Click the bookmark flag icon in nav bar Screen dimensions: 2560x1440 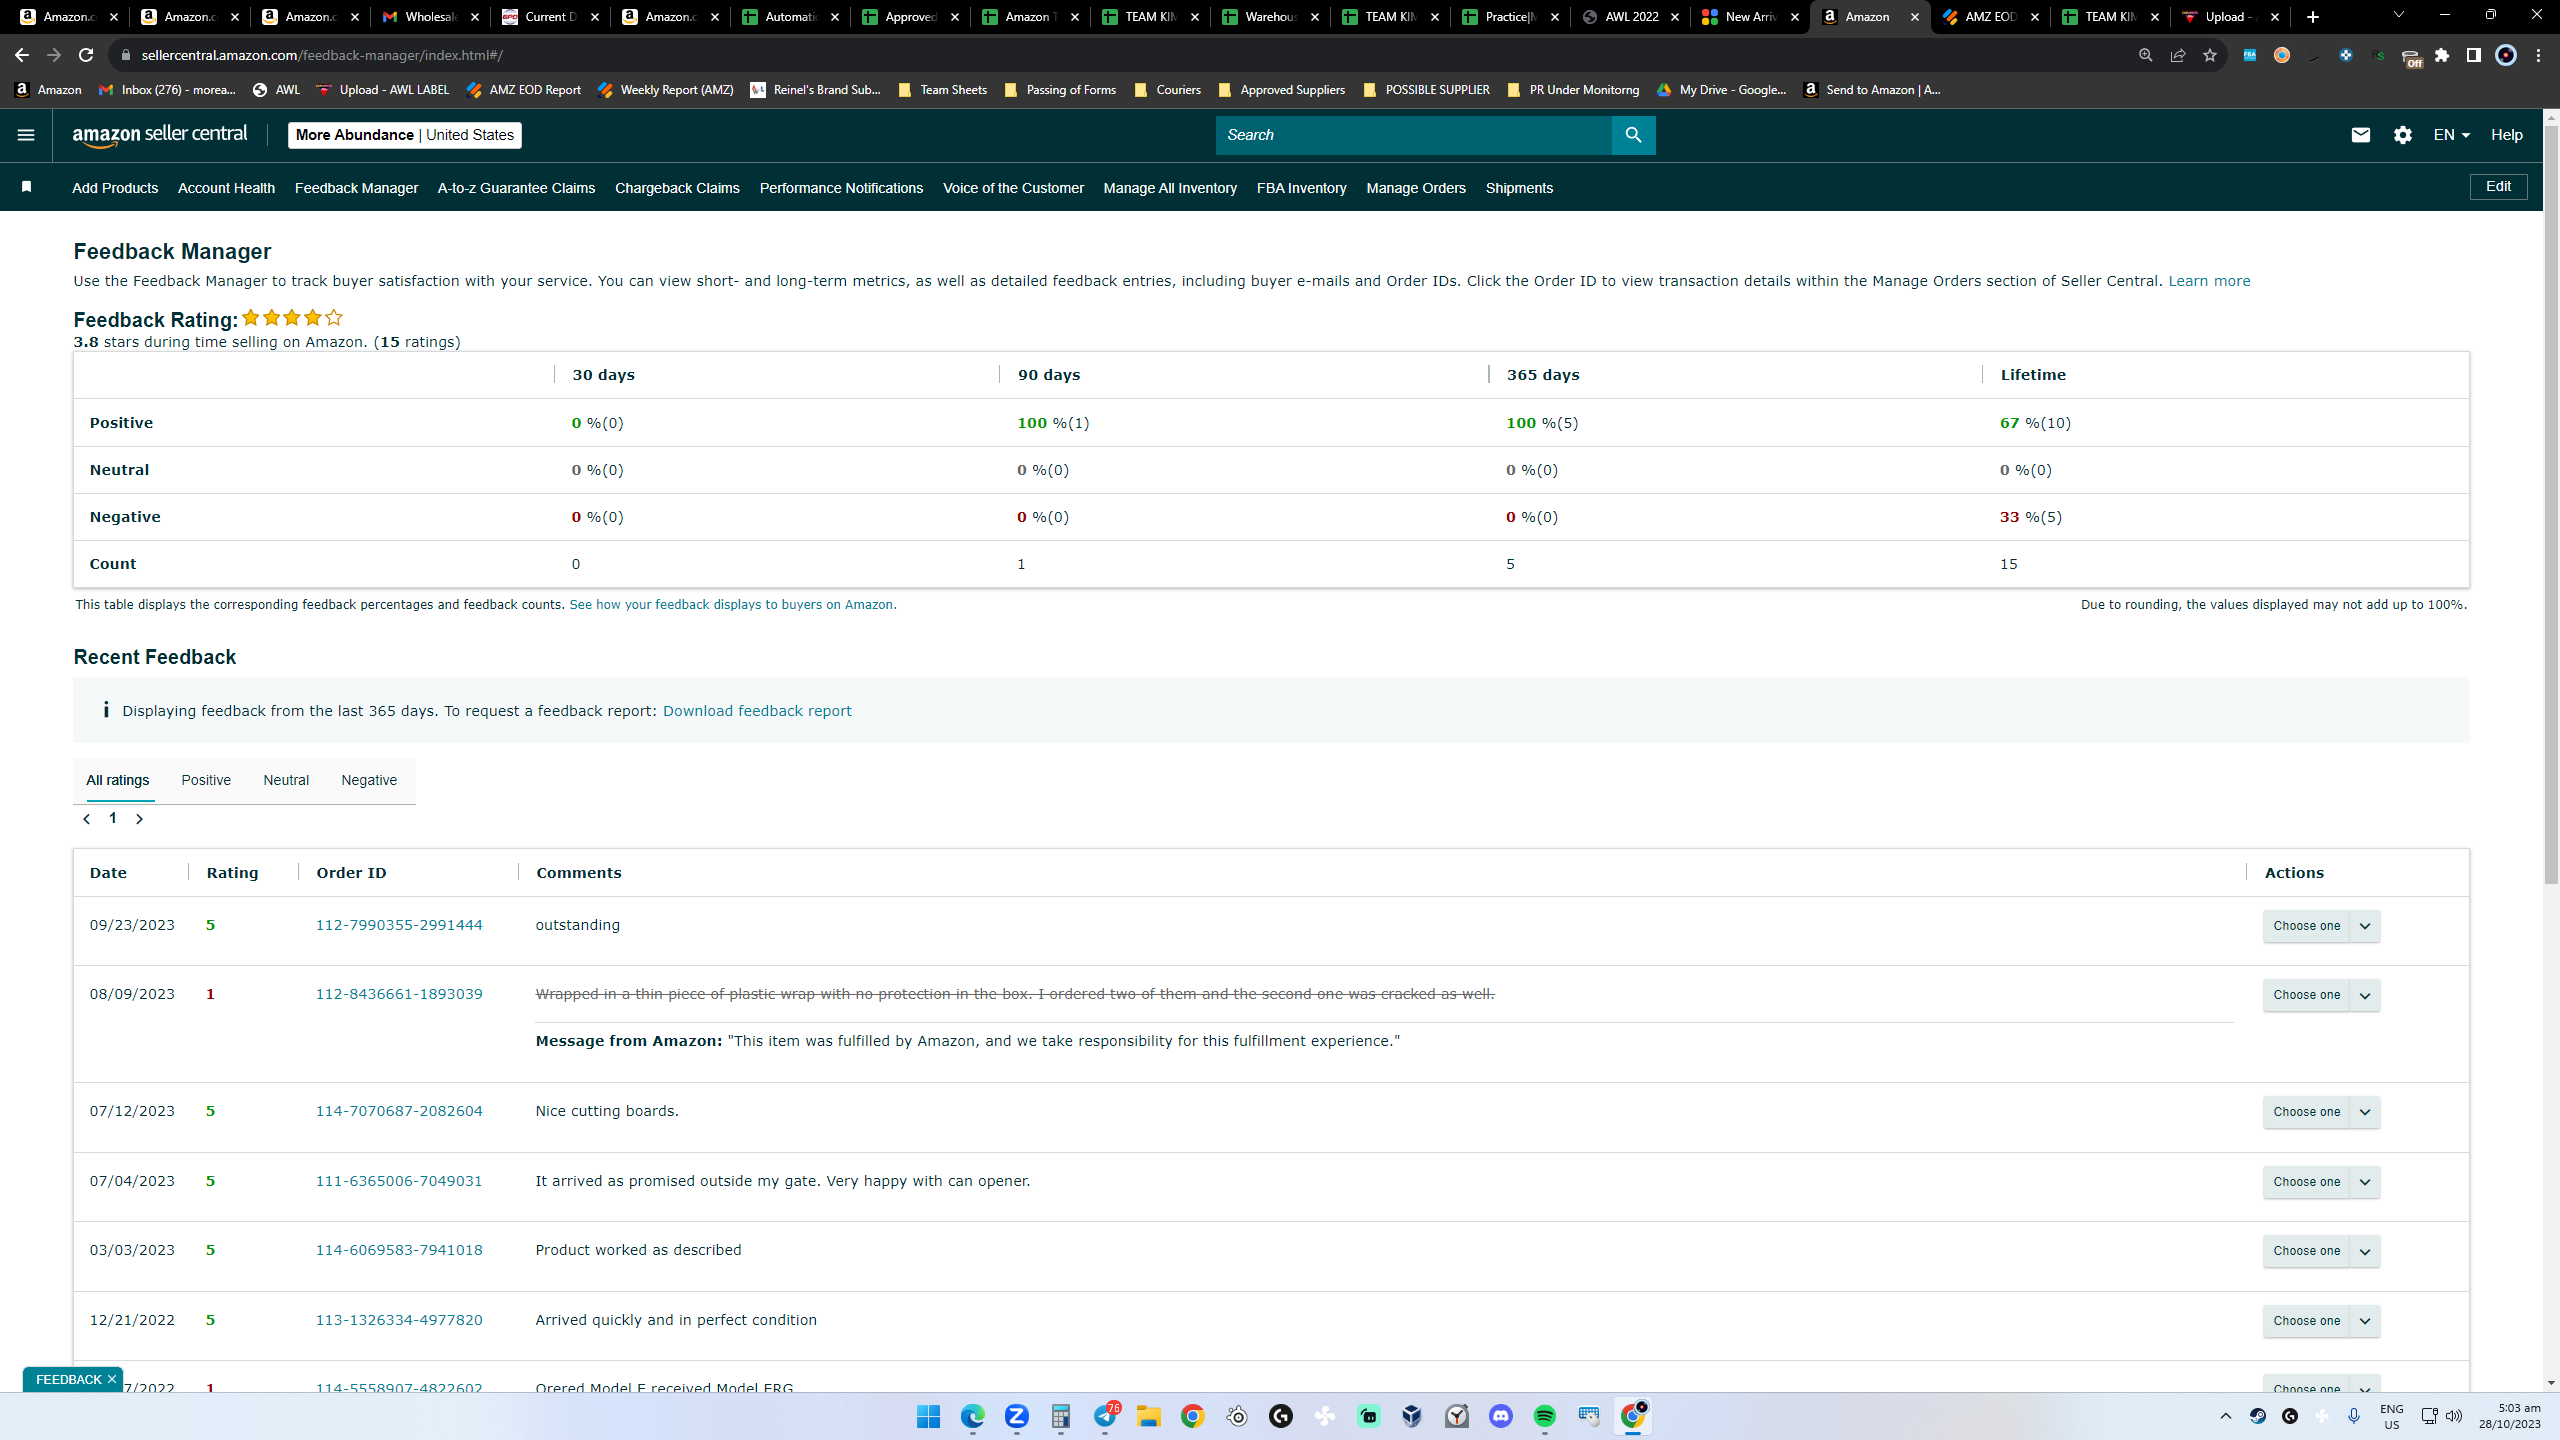coord(27,187)
